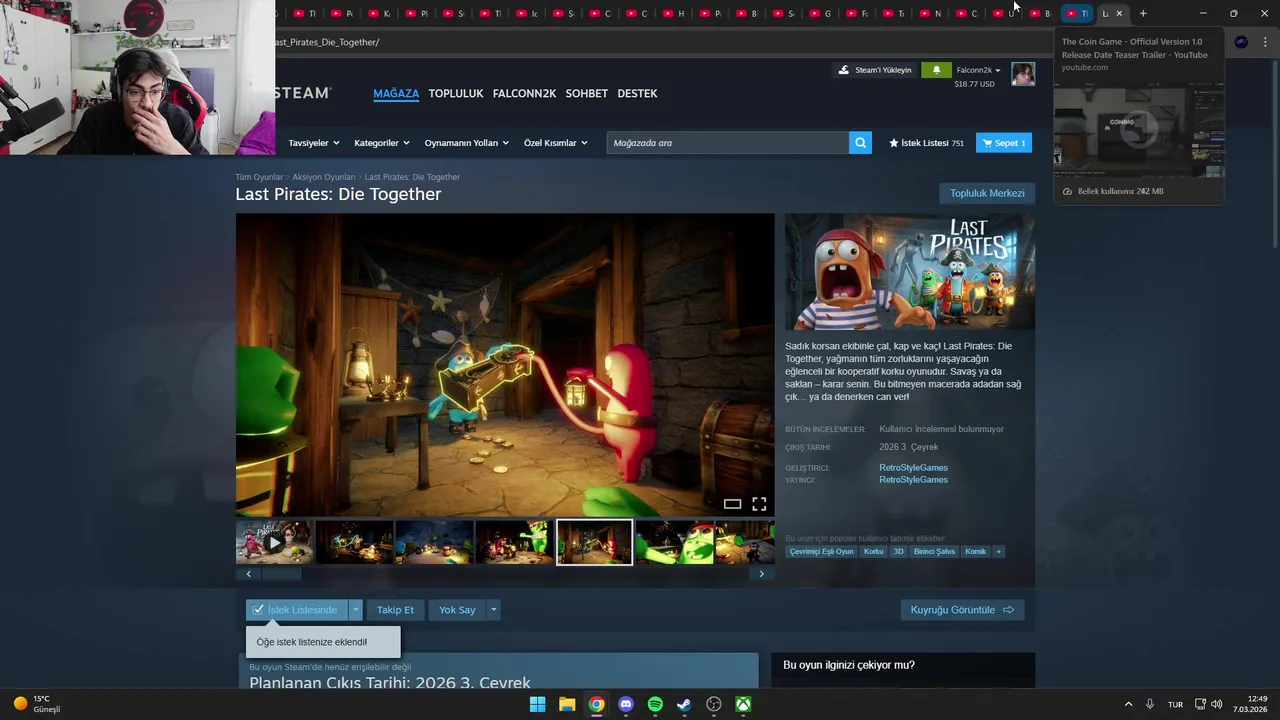Screen dimensions: 1280x720
Task: Open the browser profile icon
Action: click(x=1241, y=42)
